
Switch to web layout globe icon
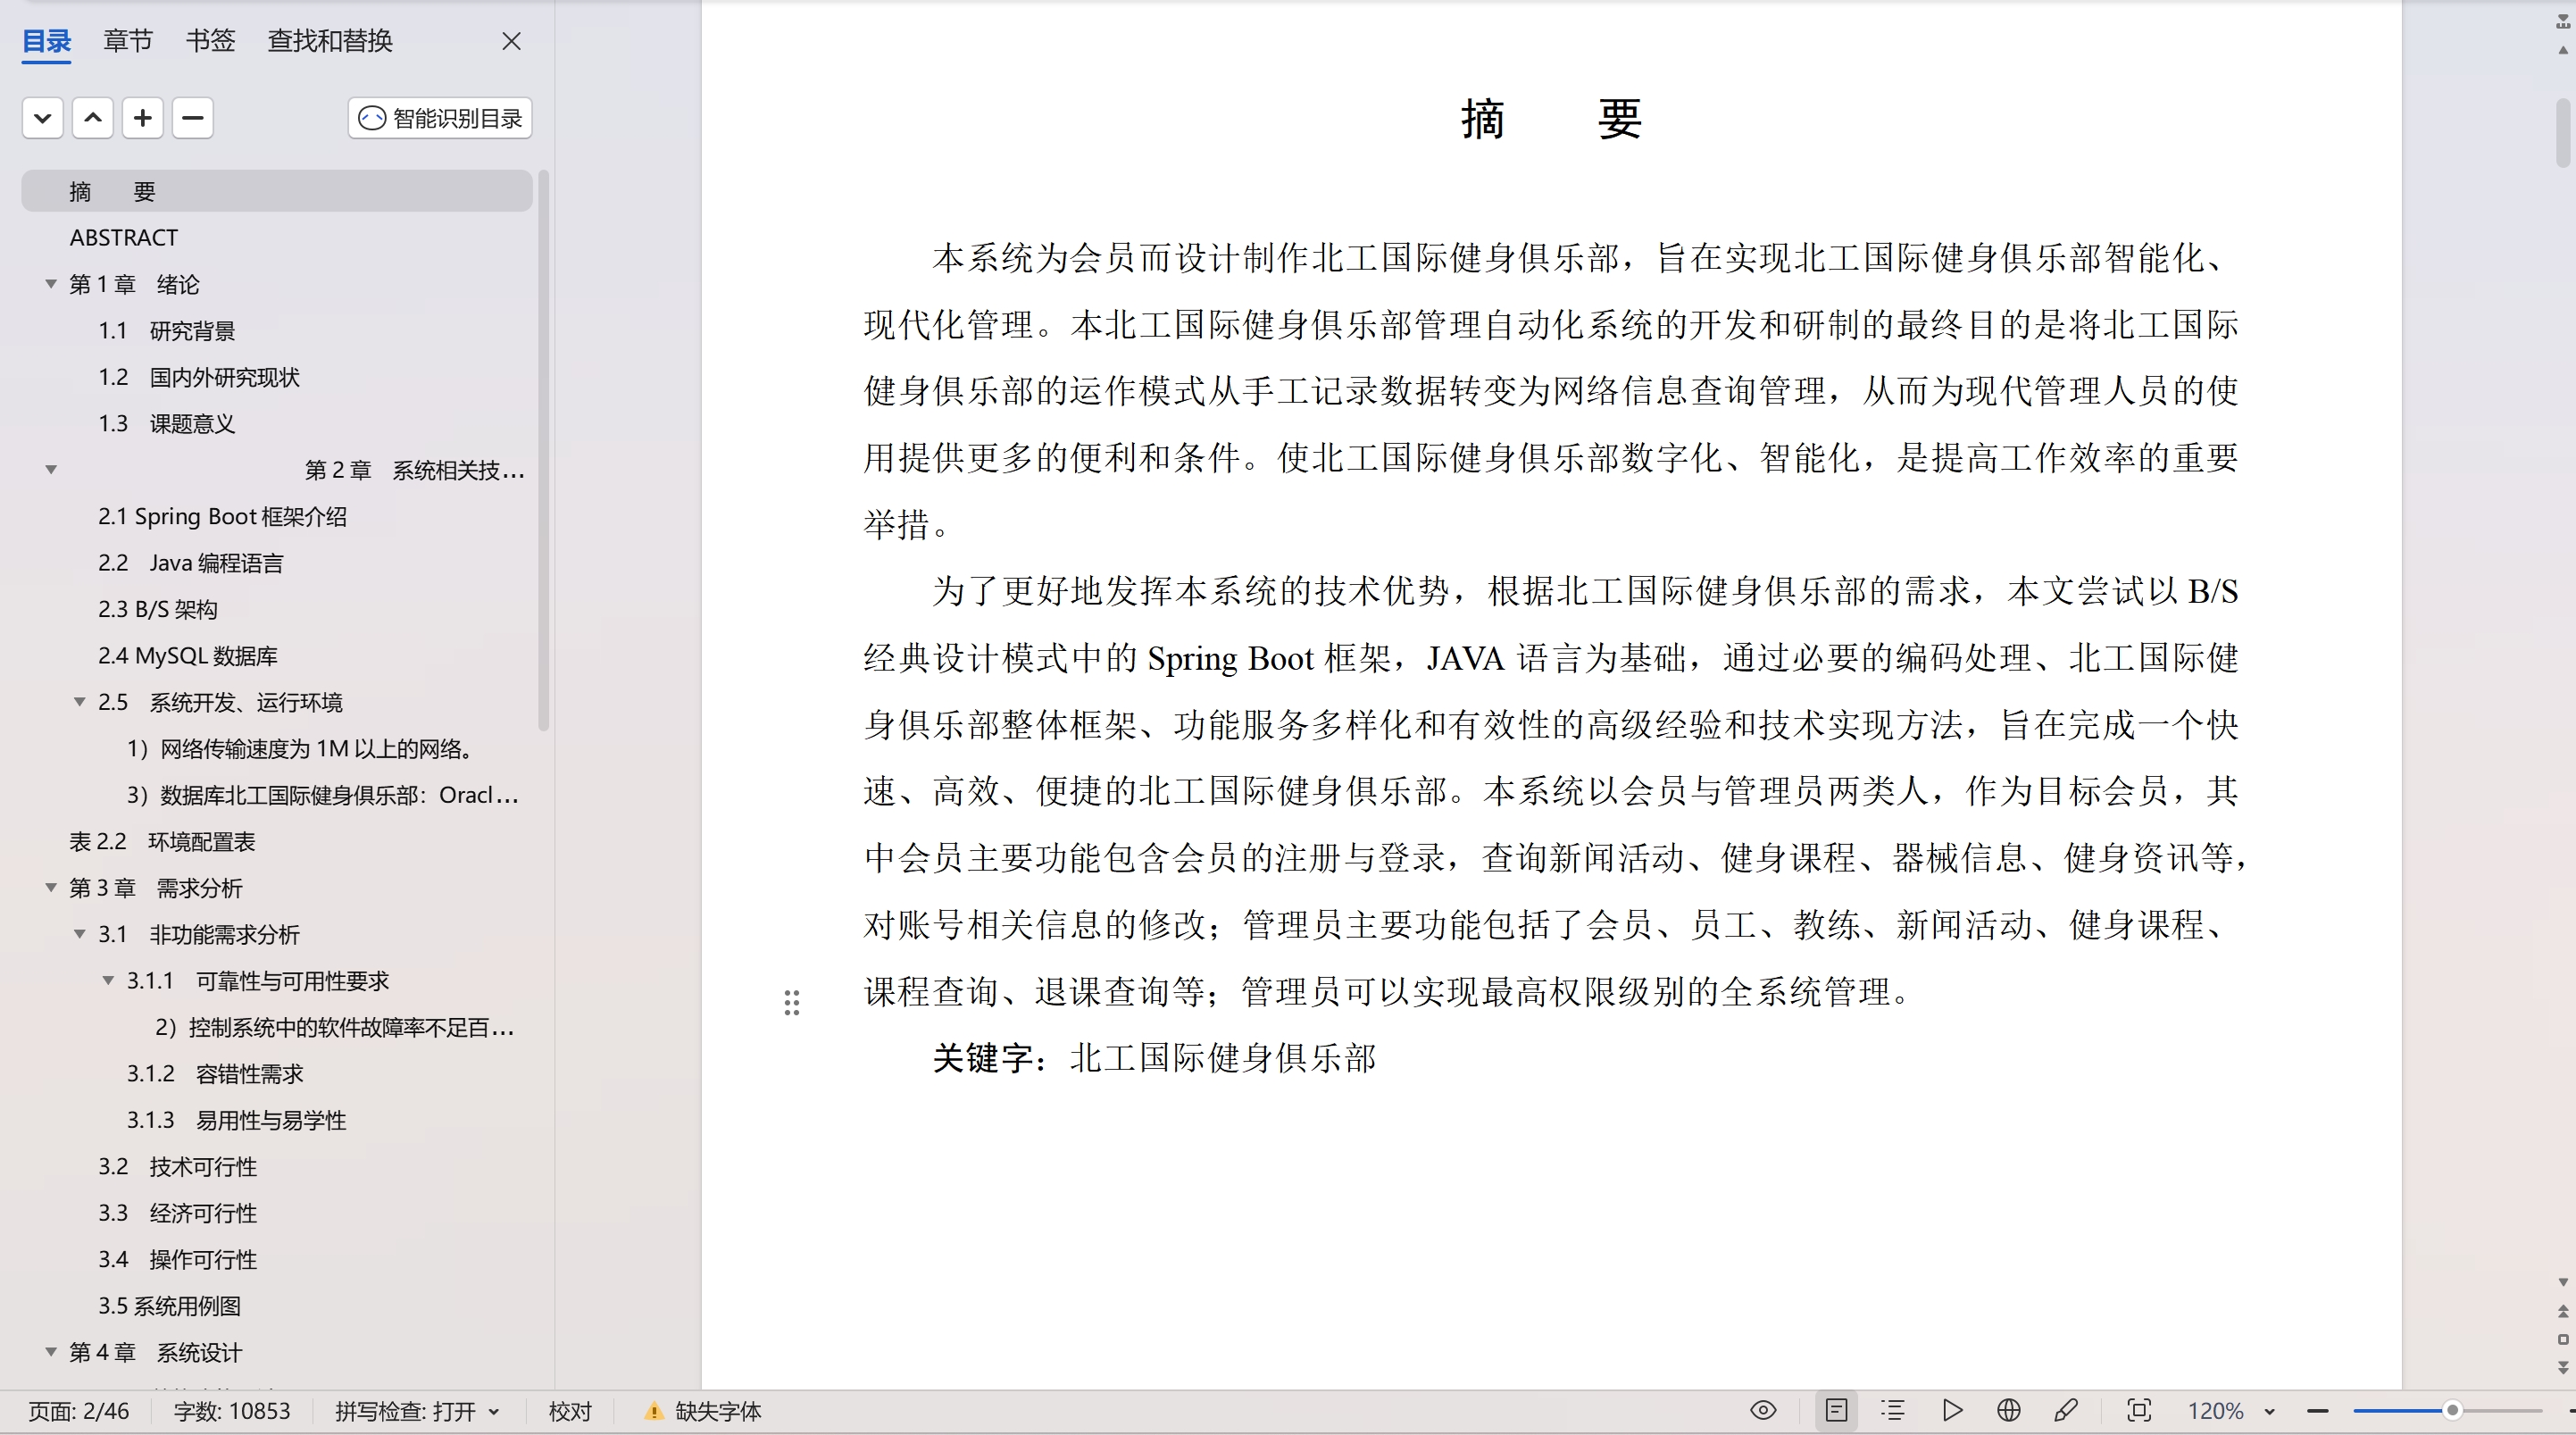coord(2008,1410)
